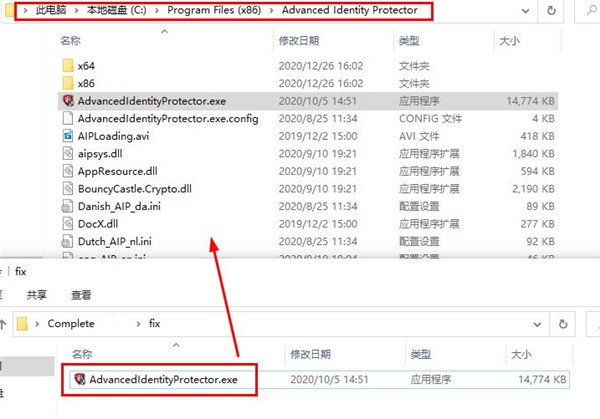Select Dutch_AIP_nl.ini file name
Viewport: 600px width, 419px height.
coord(114,242)
